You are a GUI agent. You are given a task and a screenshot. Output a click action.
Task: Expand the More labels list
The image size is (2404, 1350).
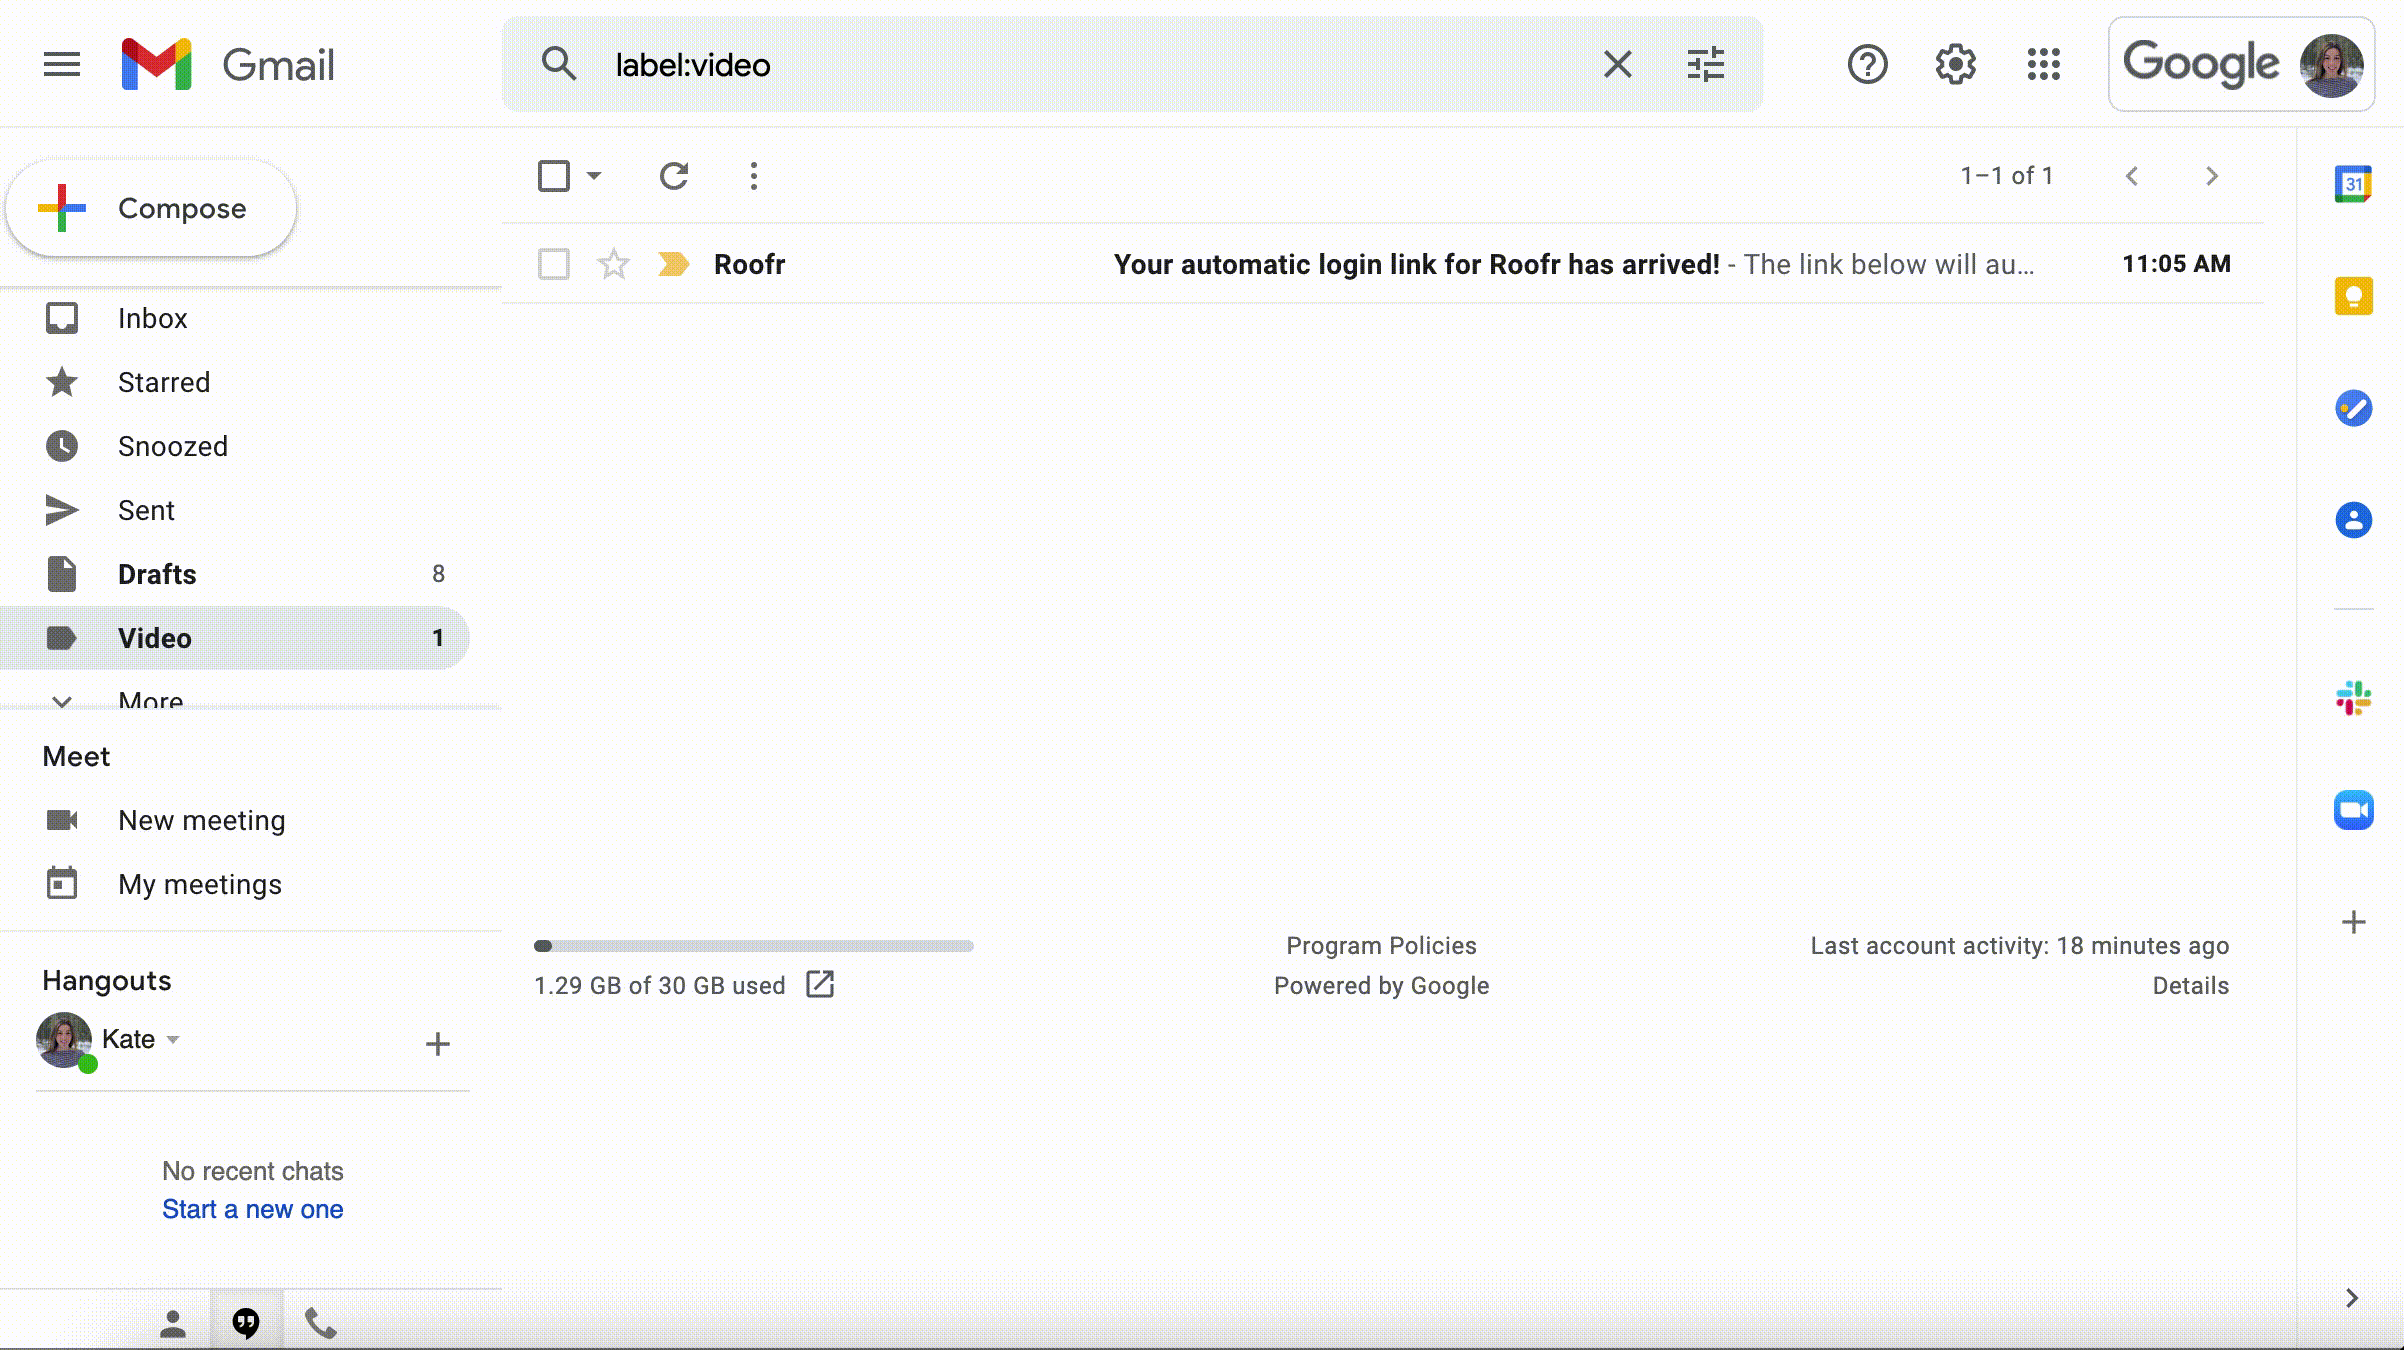coord(150,699)
